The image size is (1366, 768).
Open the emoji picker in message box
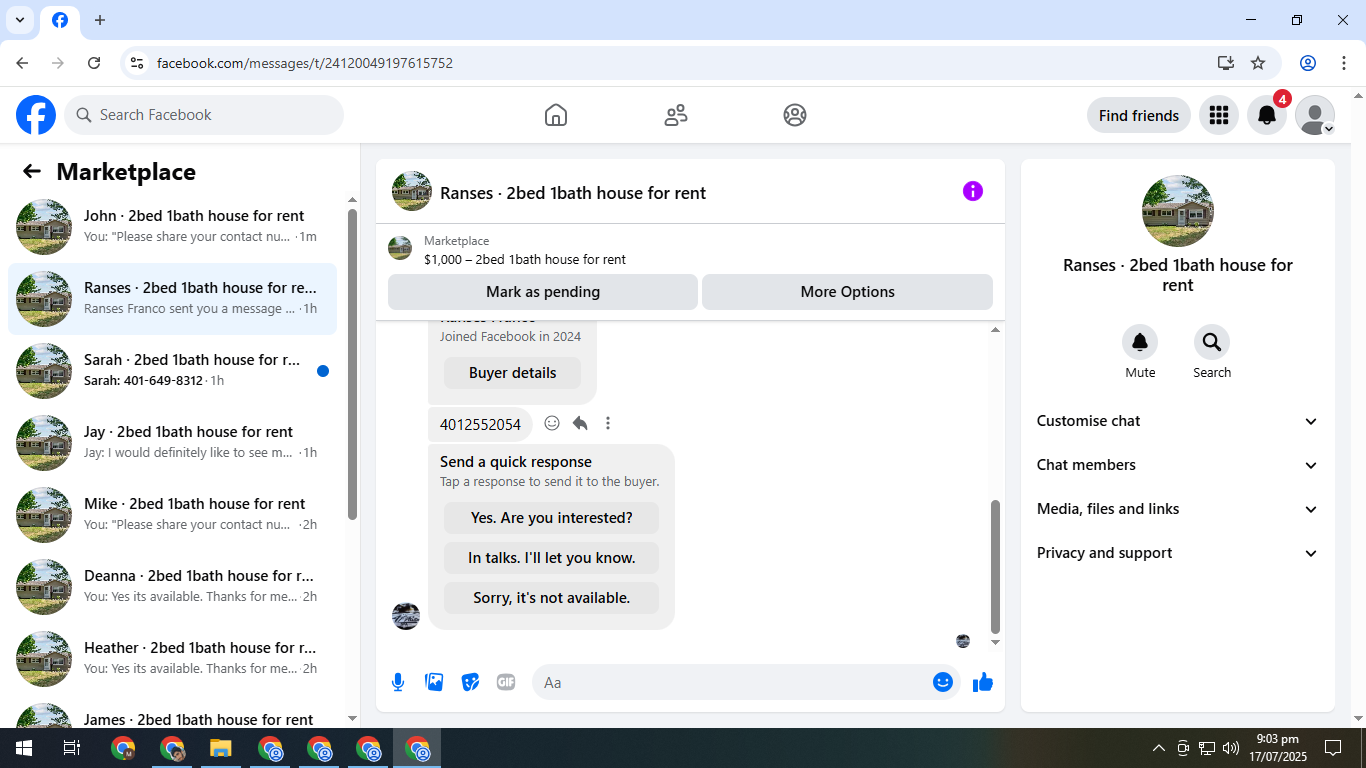point(943,682)
